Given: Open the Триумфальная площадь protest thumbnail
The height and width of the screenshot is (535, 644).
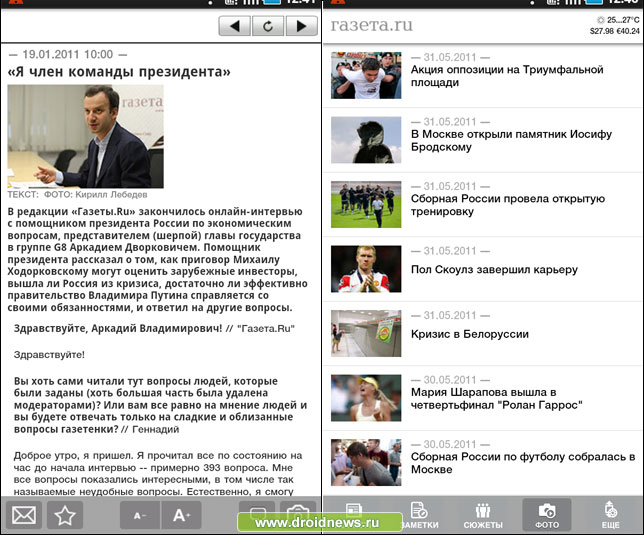Looking at the screenshot, I should 366,75.
